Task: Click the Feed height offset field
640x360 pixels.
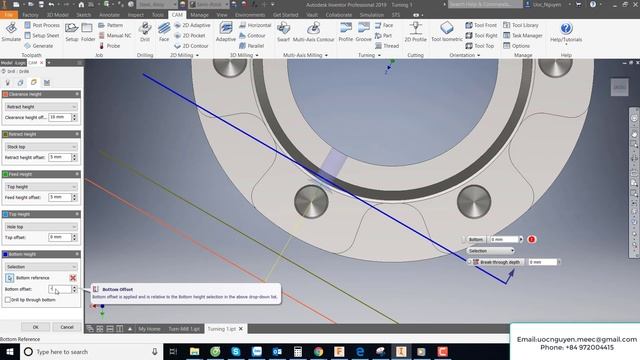Action: 60,197
